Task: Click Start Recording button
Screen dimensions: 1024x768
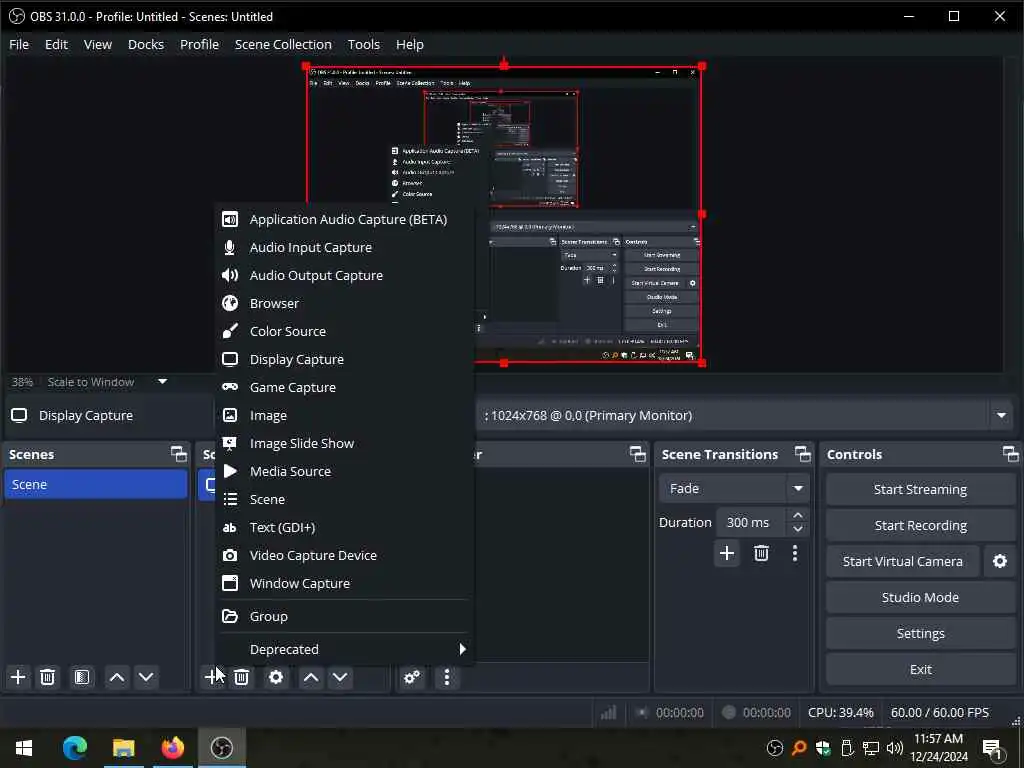Action: (x=920, y=526)
